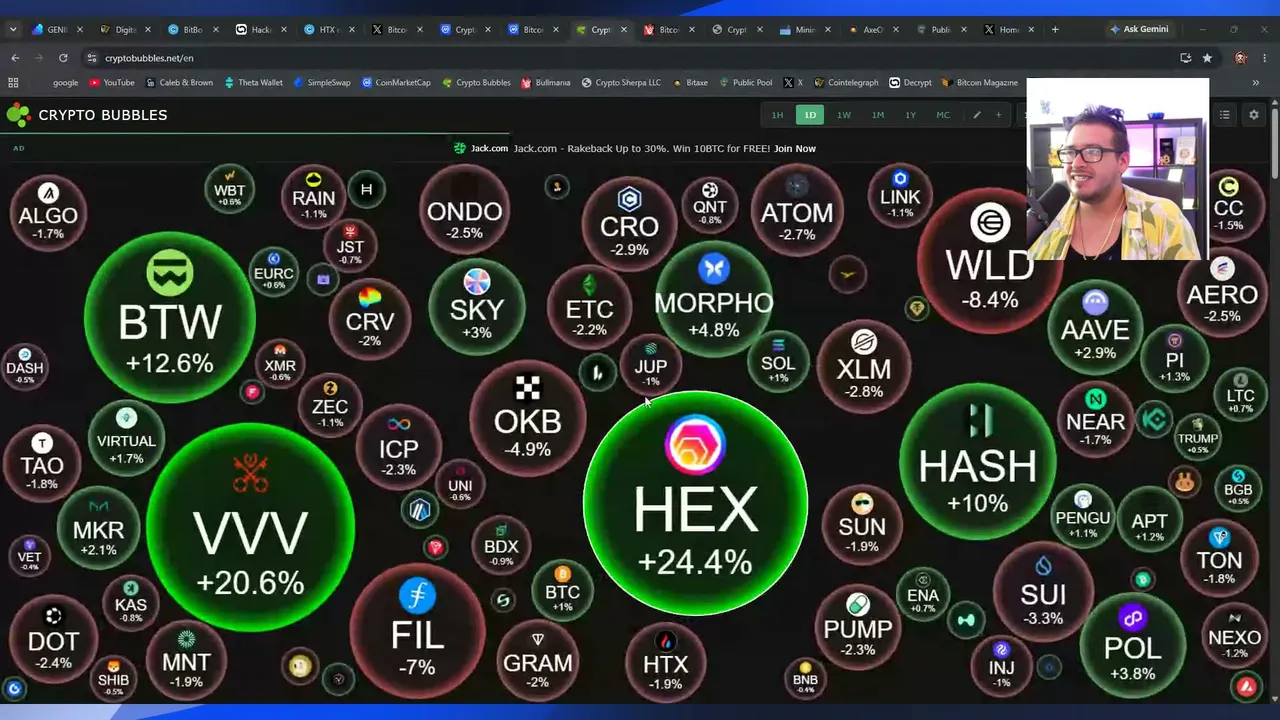Open the XLM bubble
1280x720 pixels.
863,366
